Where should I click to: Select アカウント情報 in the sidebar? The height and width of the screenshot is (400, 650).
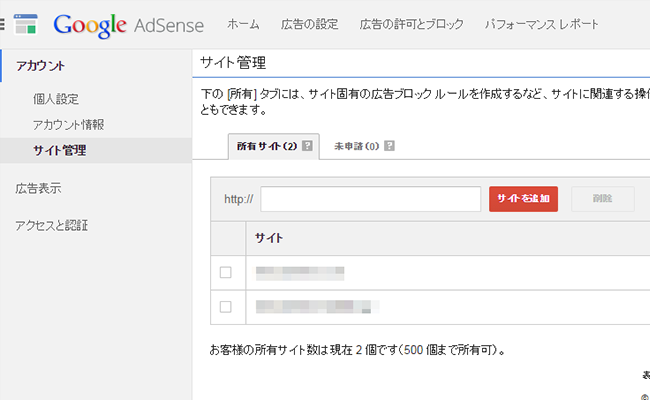coord(68,125)
